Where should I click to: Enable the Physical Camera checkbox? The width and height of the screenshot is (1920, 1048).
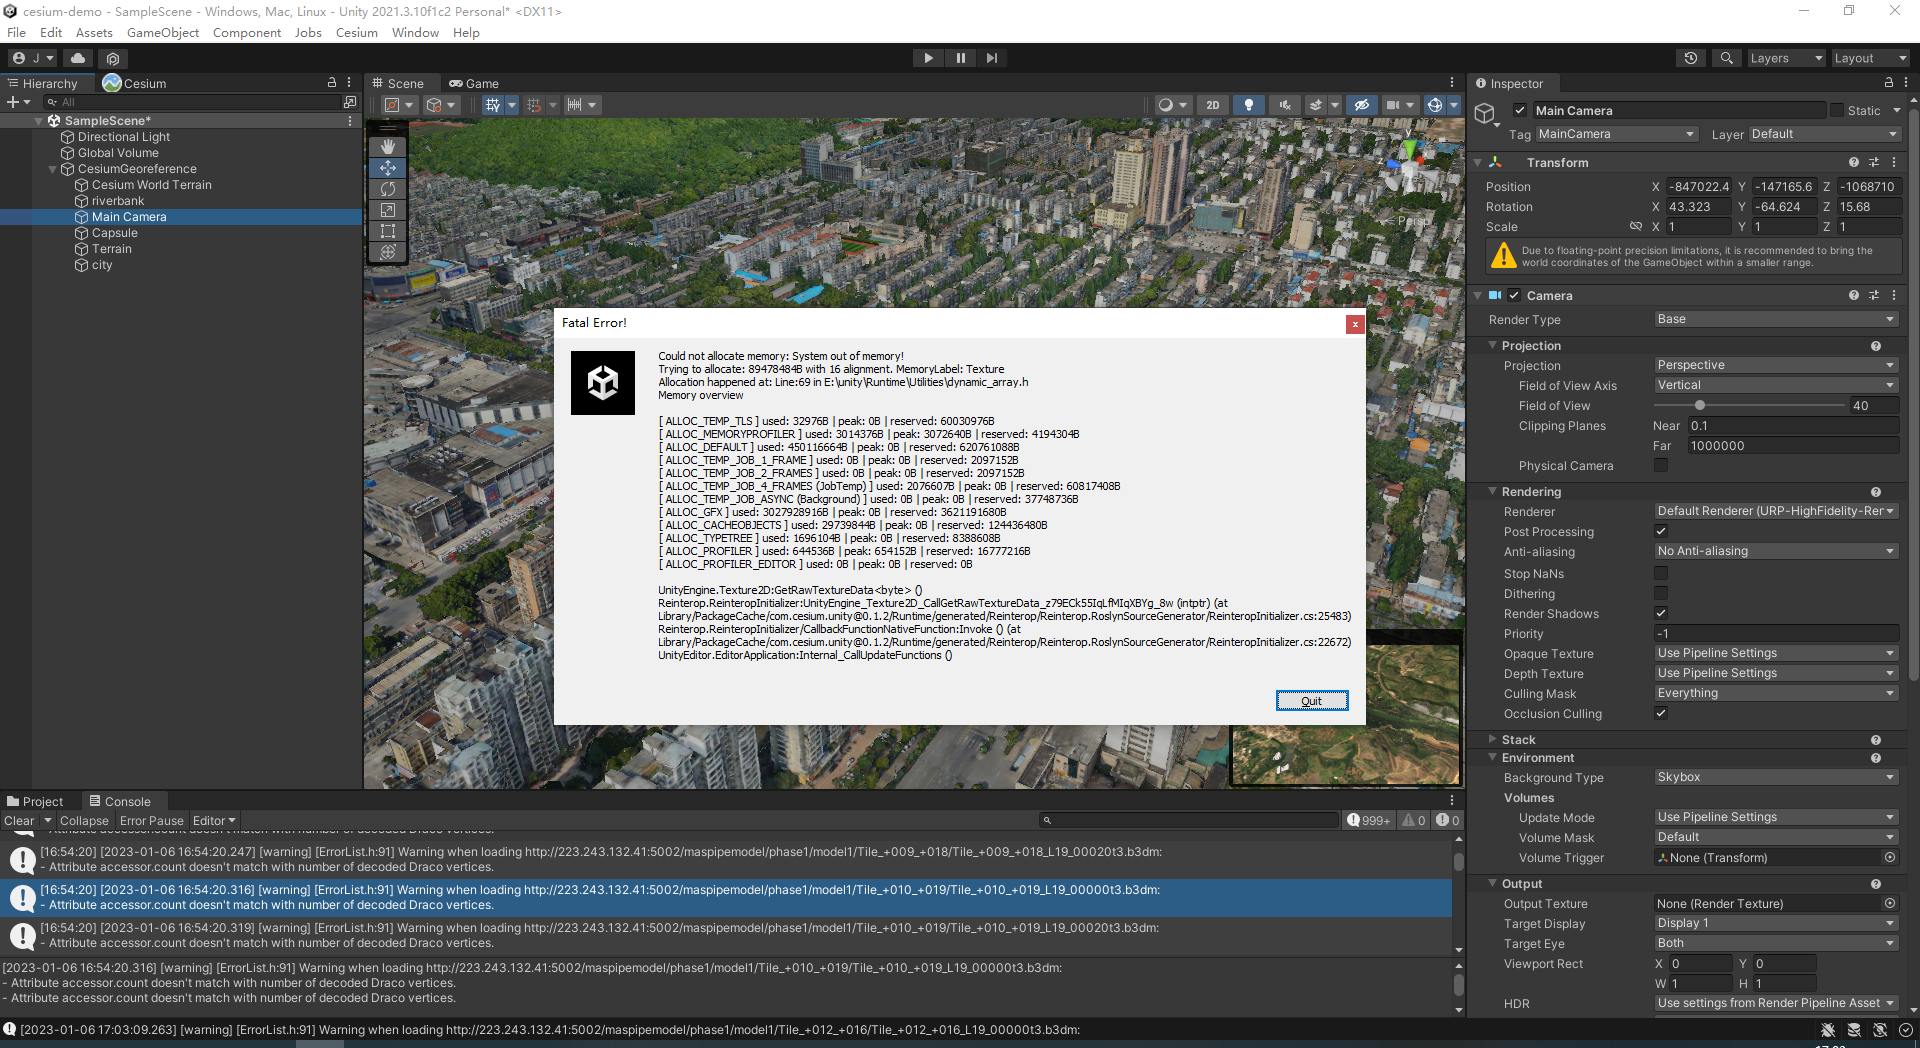1661,465
